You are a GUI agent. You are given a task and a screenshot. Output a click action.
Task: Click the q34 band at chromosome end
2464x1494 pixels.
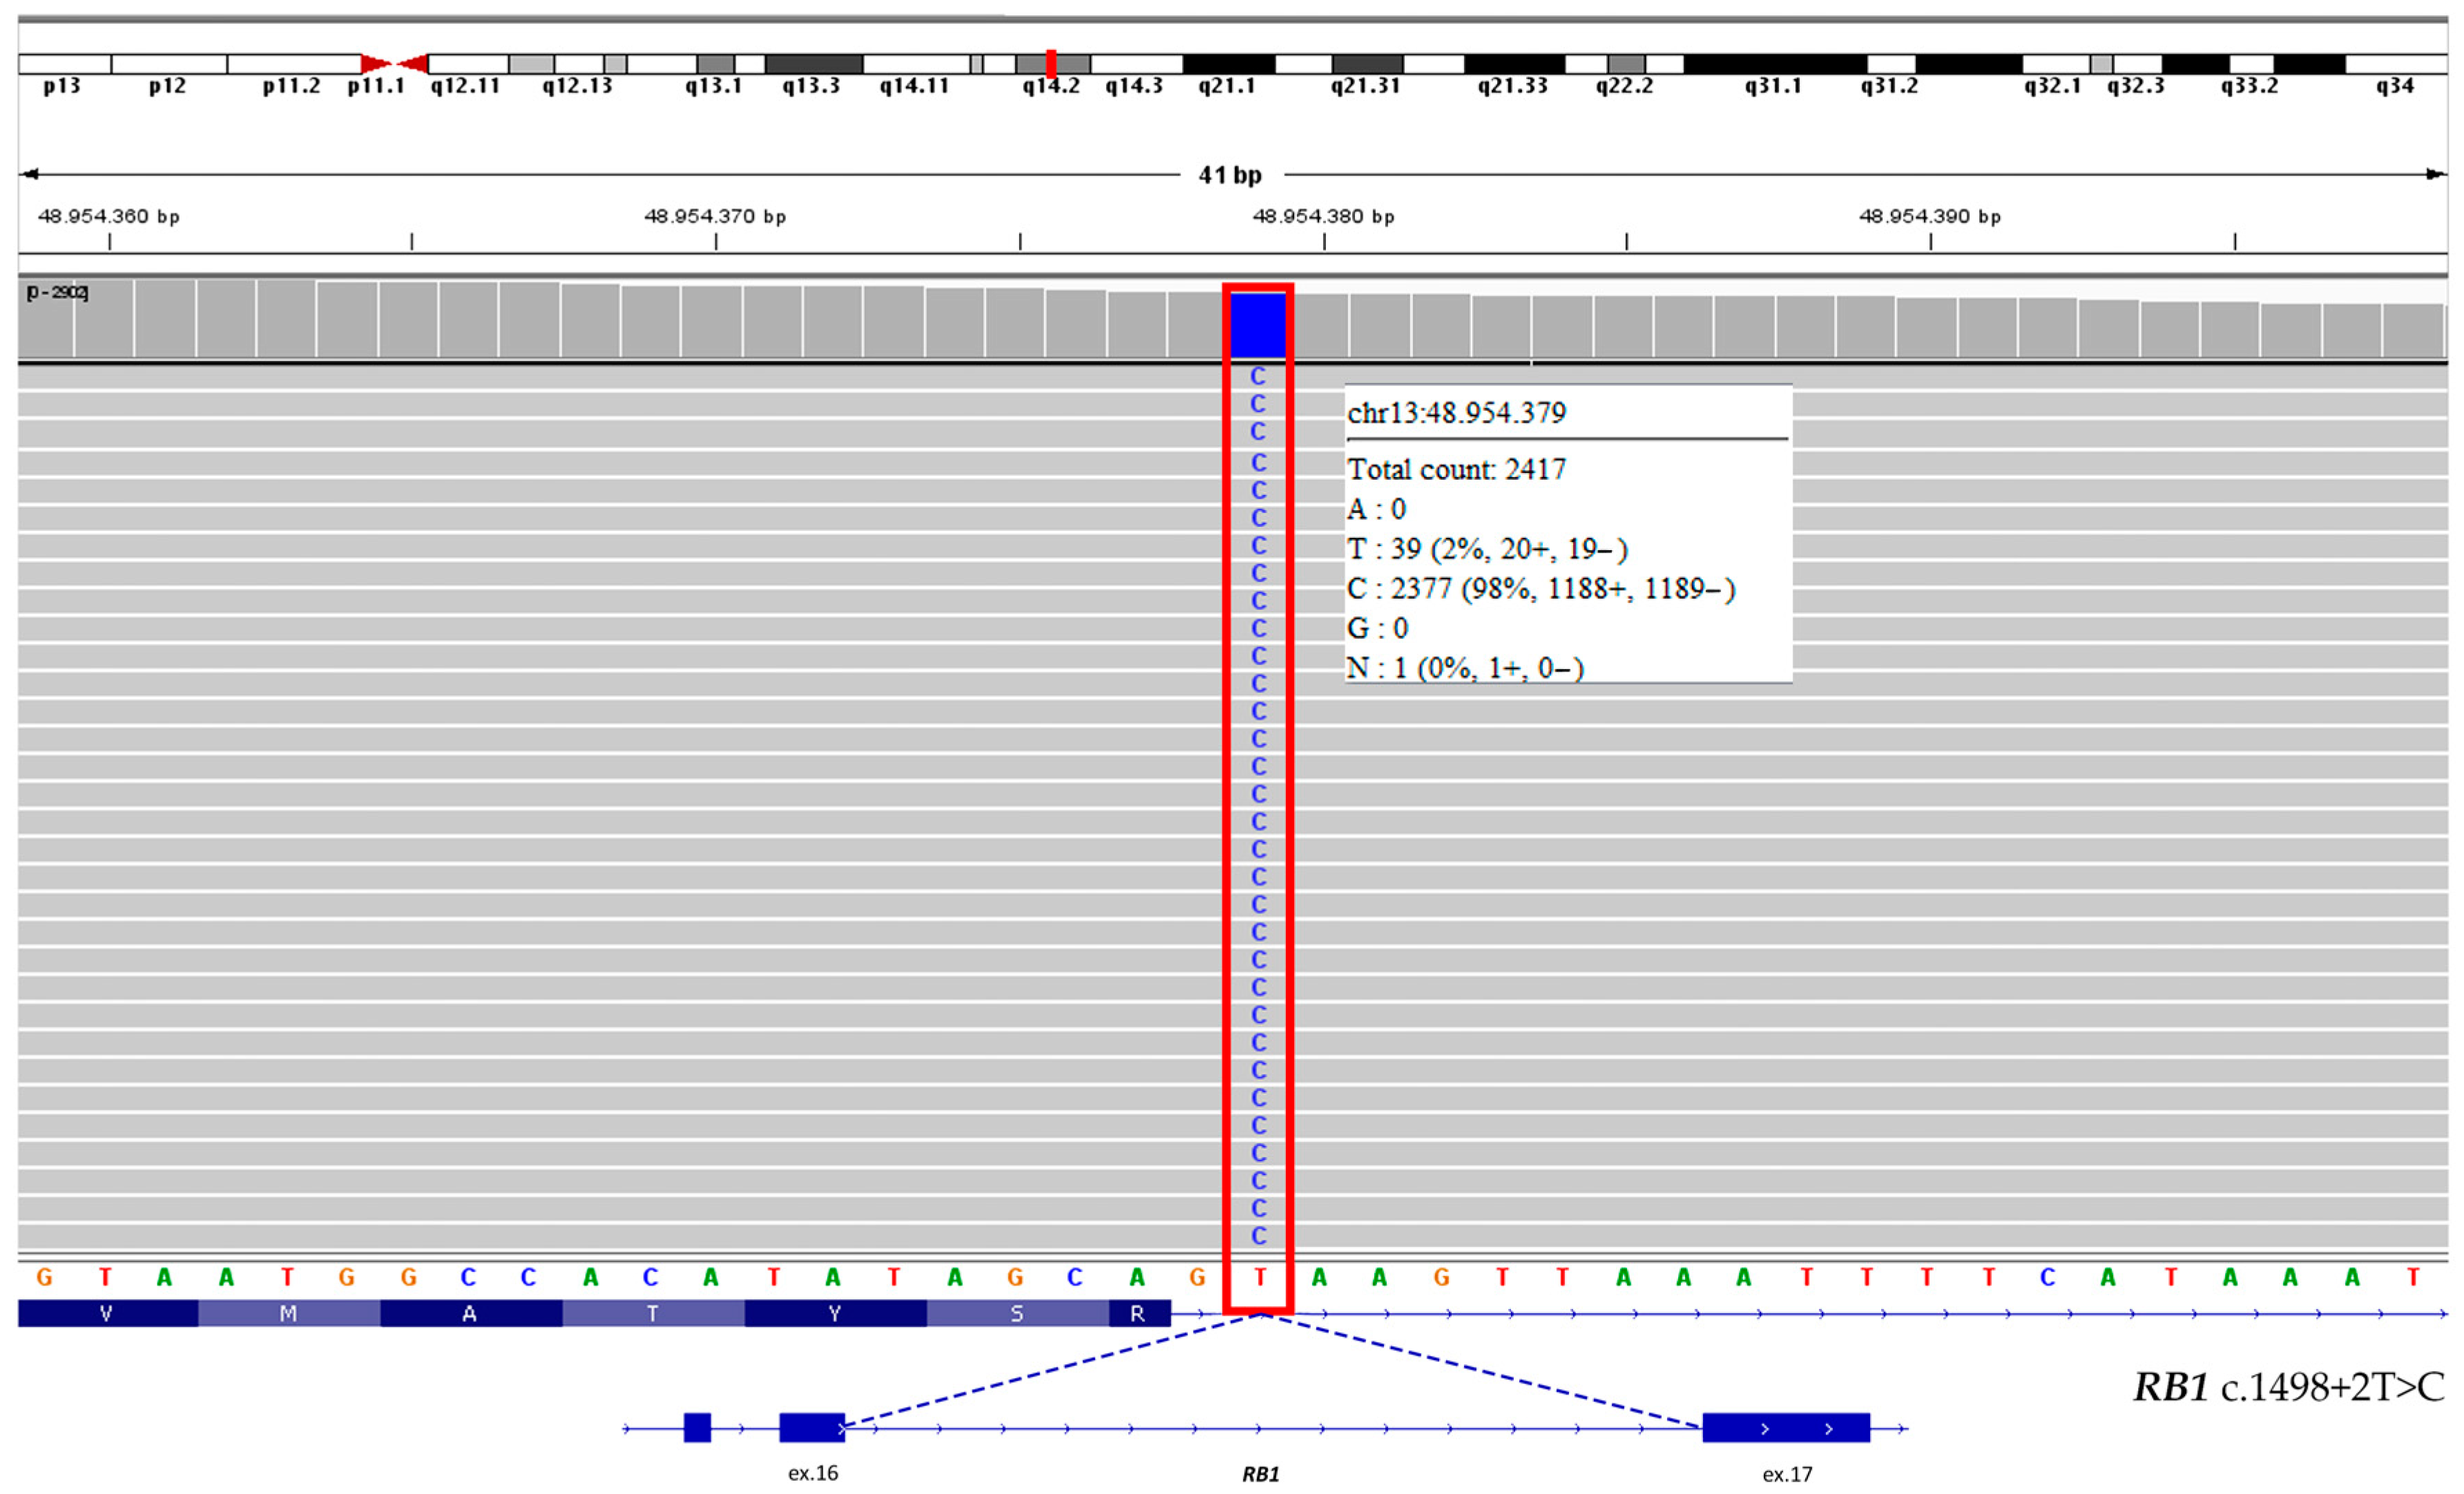[2395, 64]
